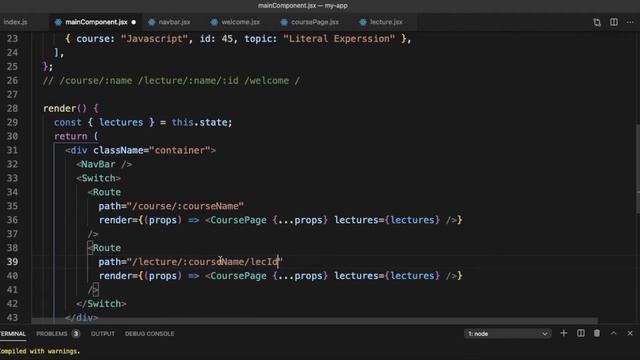The image size is (640, 360).
Task: Click line number 28 in the gutter
Action: click(12, 108)
